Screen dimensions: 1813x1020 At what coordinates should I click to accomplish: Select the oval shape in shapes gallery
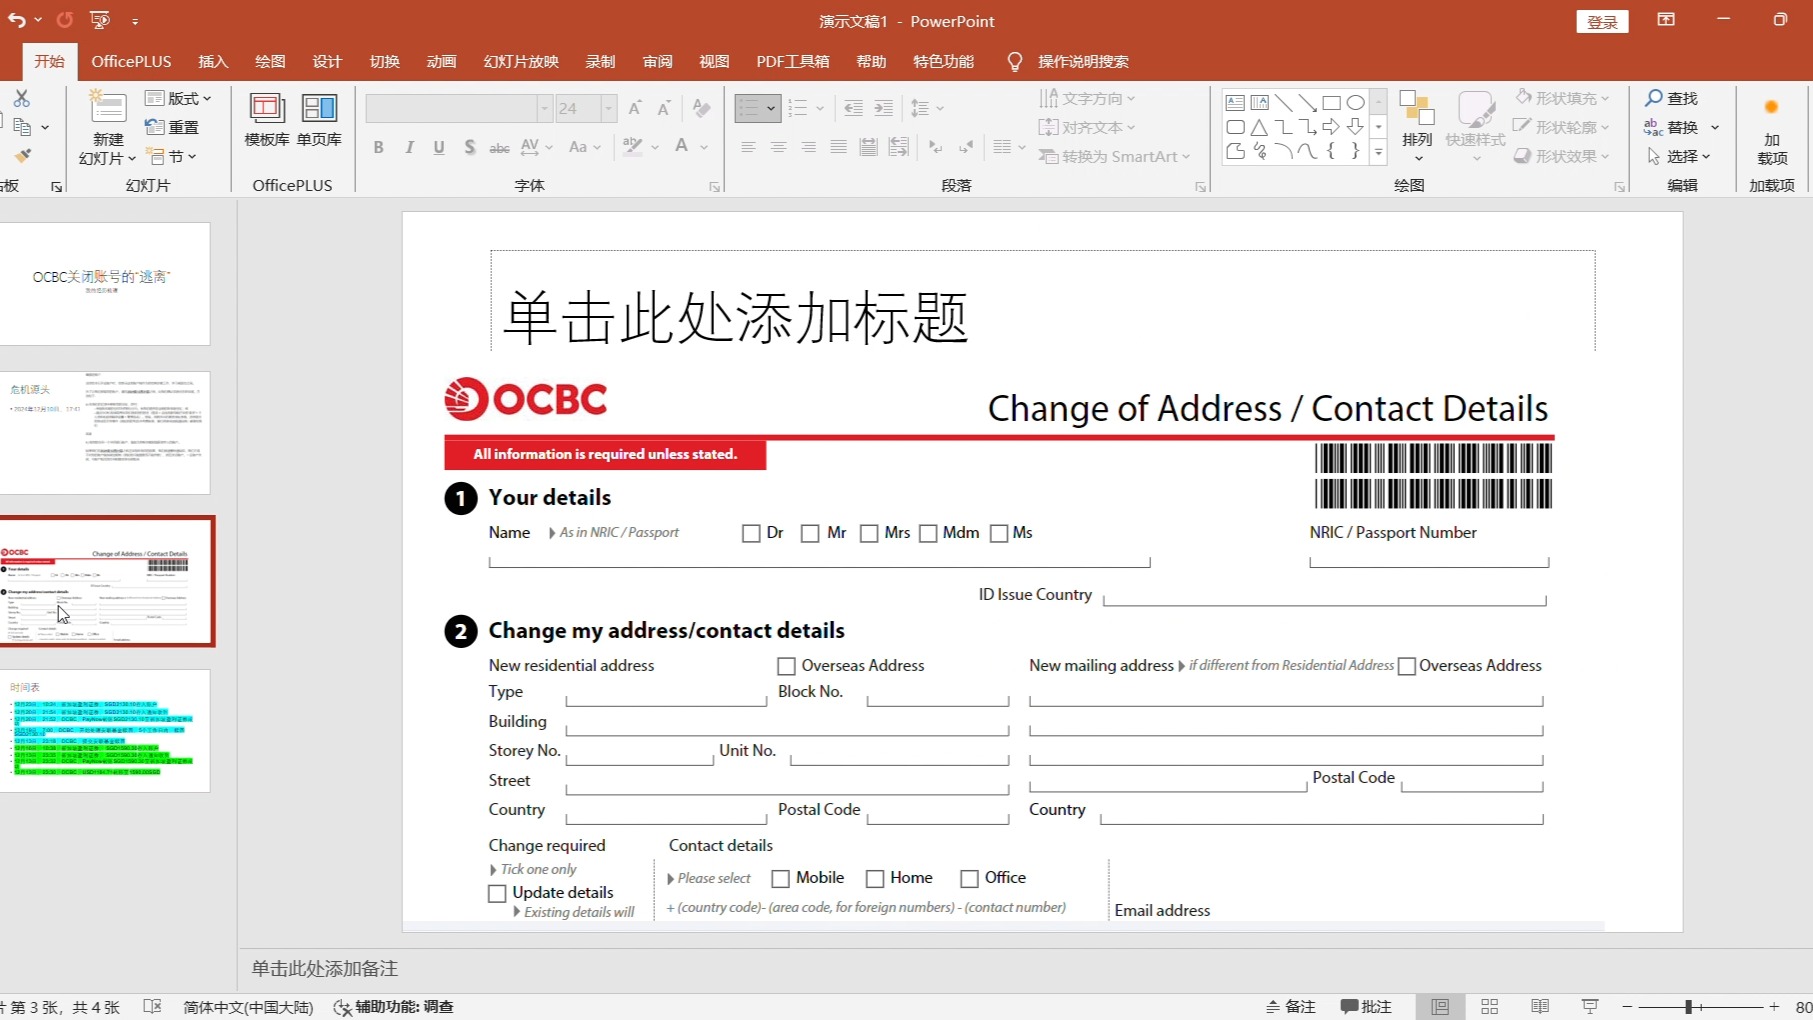[1355, 103]
